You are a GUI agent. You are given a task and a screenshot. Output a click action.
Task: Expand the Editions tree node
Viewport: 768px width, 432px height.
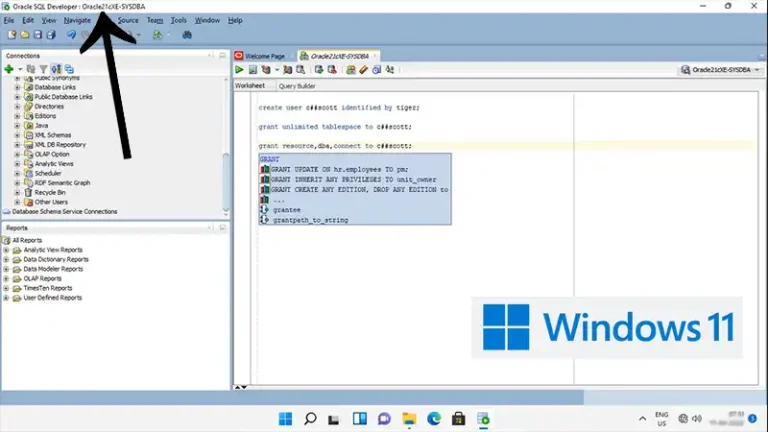(17, 116)
